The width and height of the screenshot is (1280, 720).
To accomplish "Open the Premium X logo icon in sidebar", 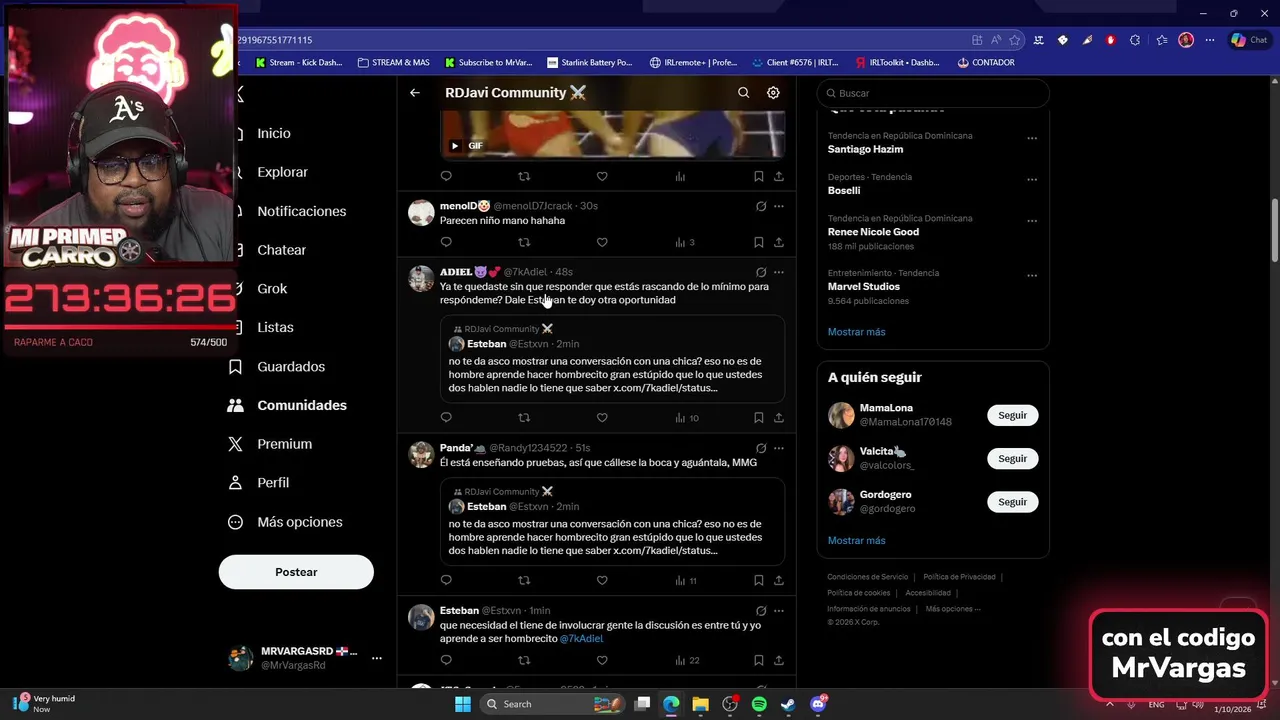I will click(x=236, y=444).
